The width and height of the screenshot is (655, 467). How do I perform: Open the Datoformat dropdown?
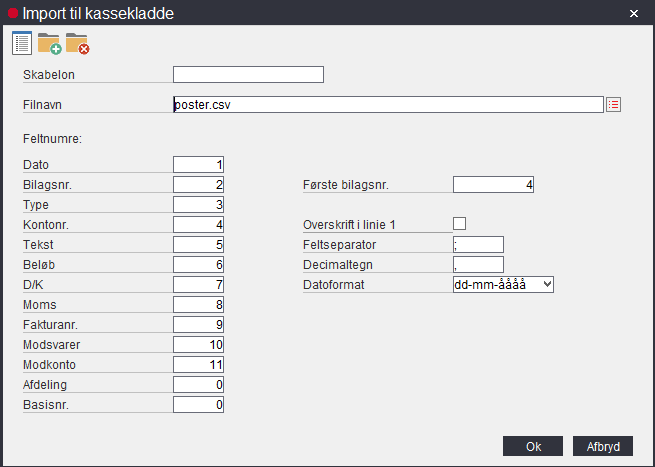[x=503, y=284]
